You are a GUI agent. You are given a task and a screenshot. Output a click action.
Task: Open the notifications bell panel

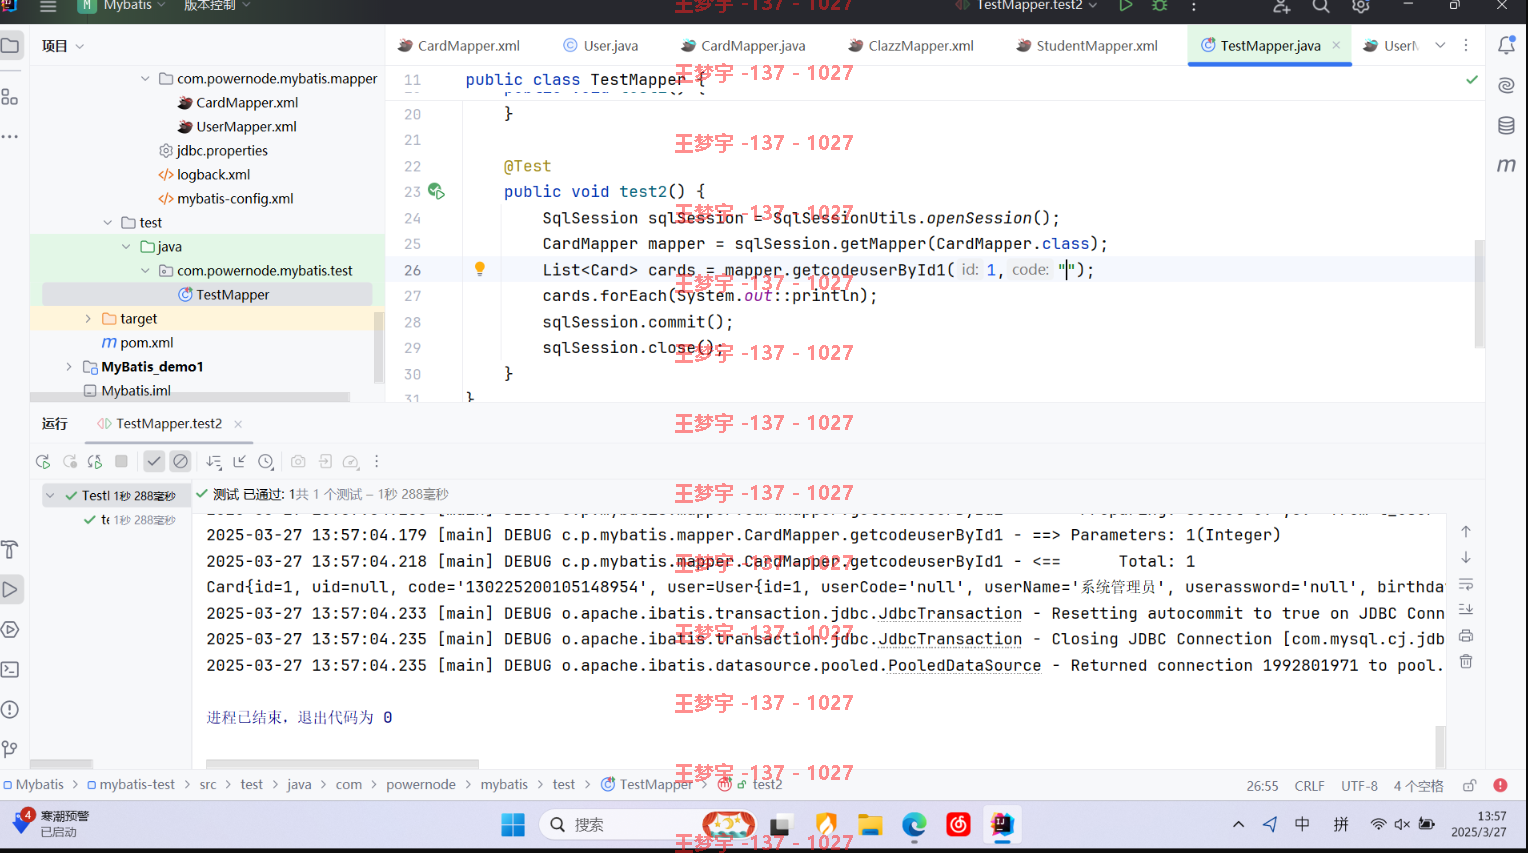1506,45
